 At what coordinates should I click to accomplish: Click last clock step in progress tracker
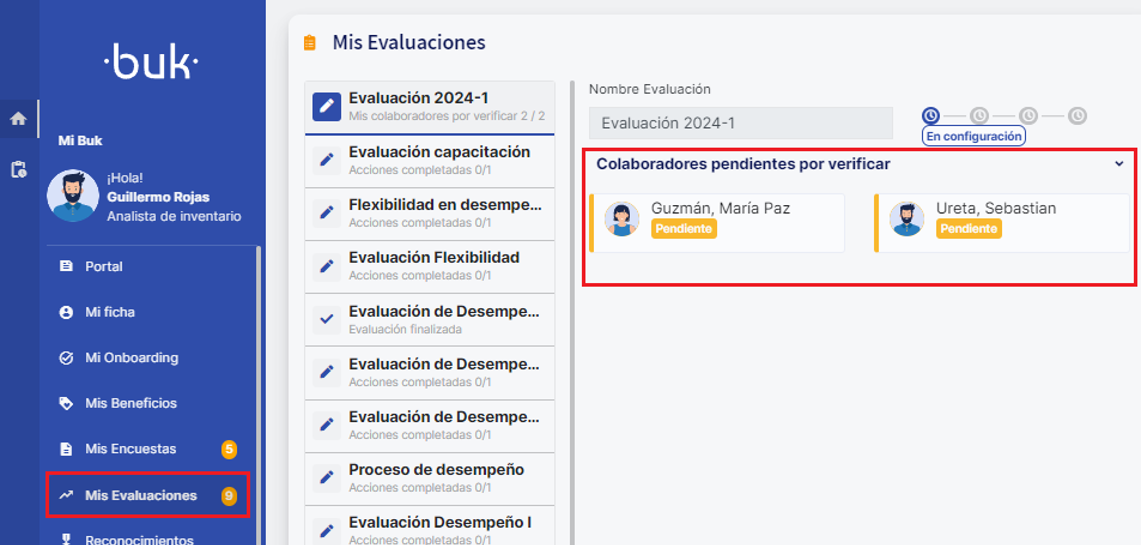pos(1077,116)
